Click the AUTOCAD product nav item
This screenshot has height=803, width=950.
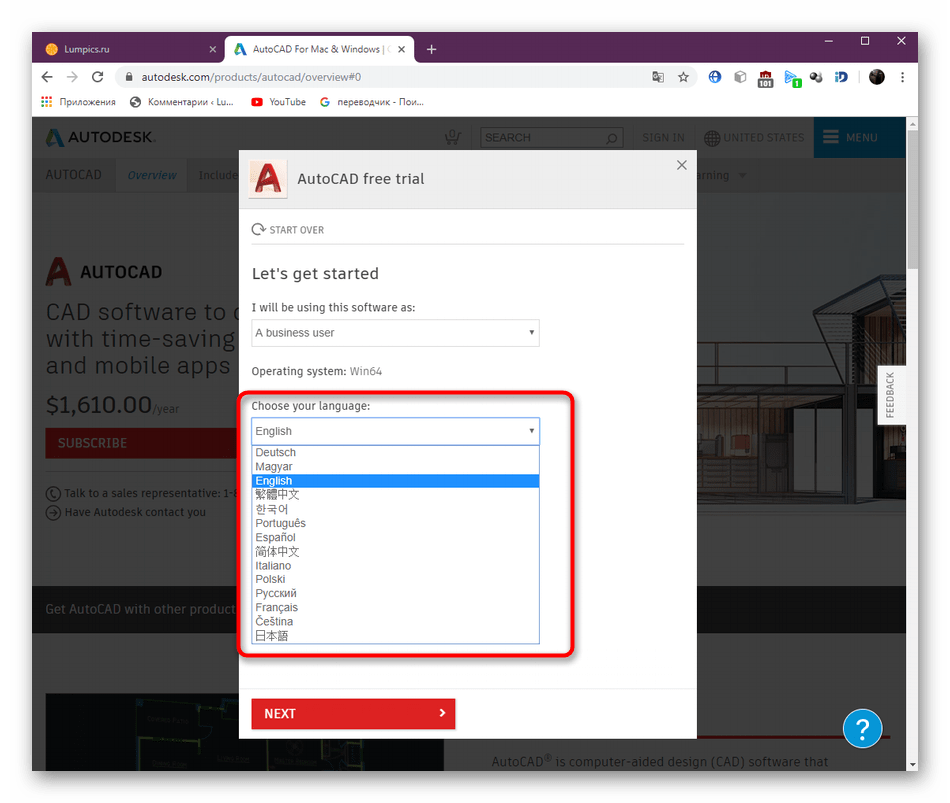coord(73,175)
